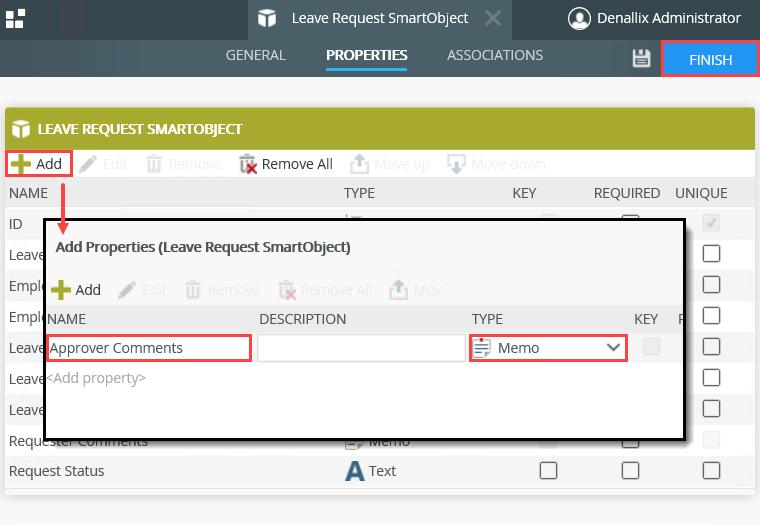Click Remove All in Add Properties dialog
This screenshot has width=760, height=525.
[x=325, y=290]
